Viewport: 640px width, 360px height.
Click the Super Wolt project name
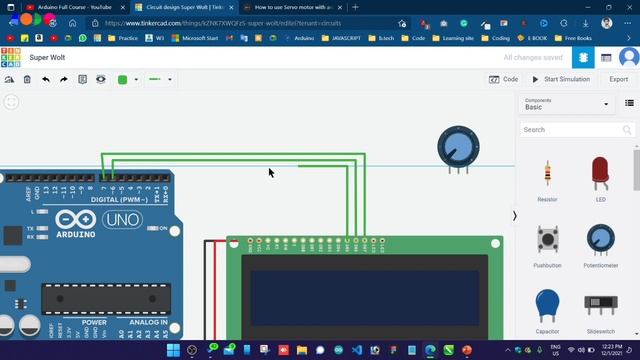(x=47, y=58)
